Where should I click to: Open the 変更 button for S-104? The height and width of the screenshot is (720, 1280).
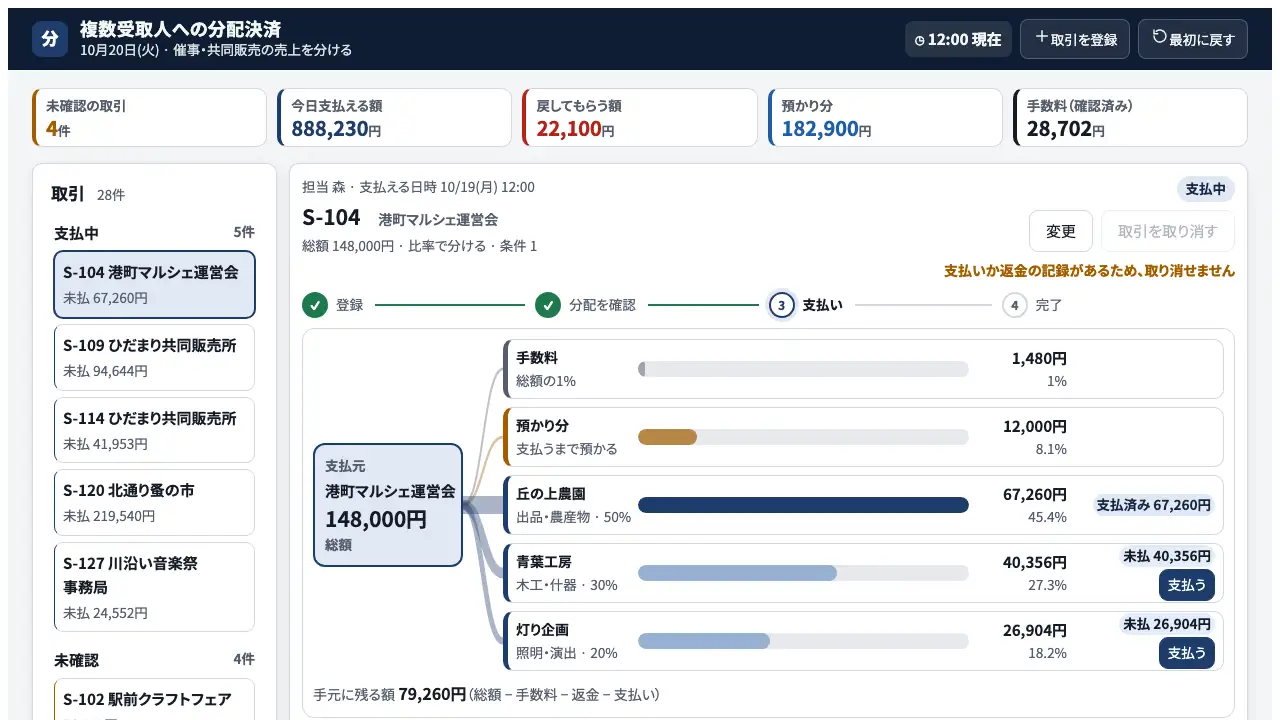coord(1061,231)
